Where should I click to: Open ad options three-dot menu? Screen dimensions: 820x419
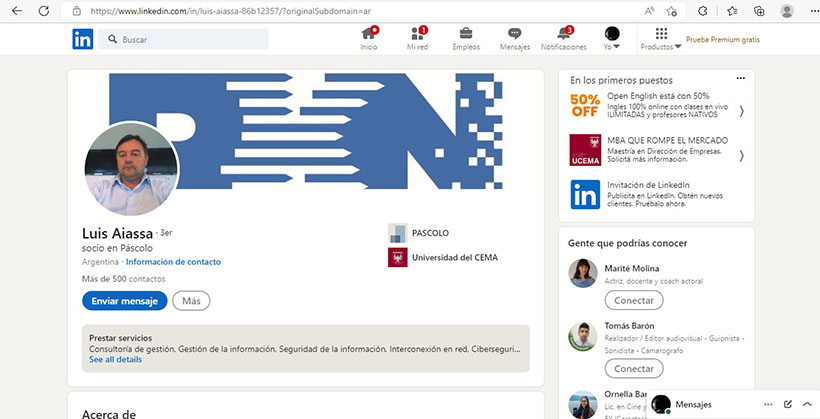pyautogui.click(x=740, y=78)
